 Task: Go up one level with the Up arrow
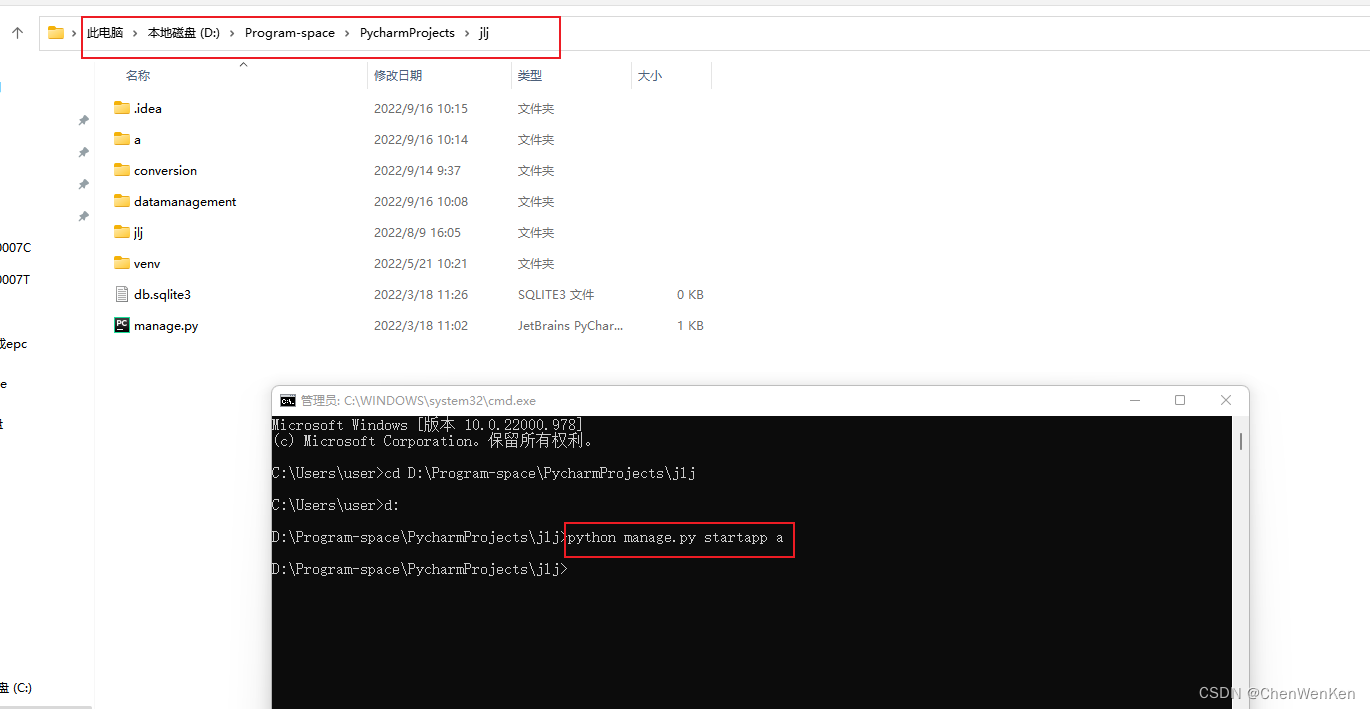pos(17,31)
